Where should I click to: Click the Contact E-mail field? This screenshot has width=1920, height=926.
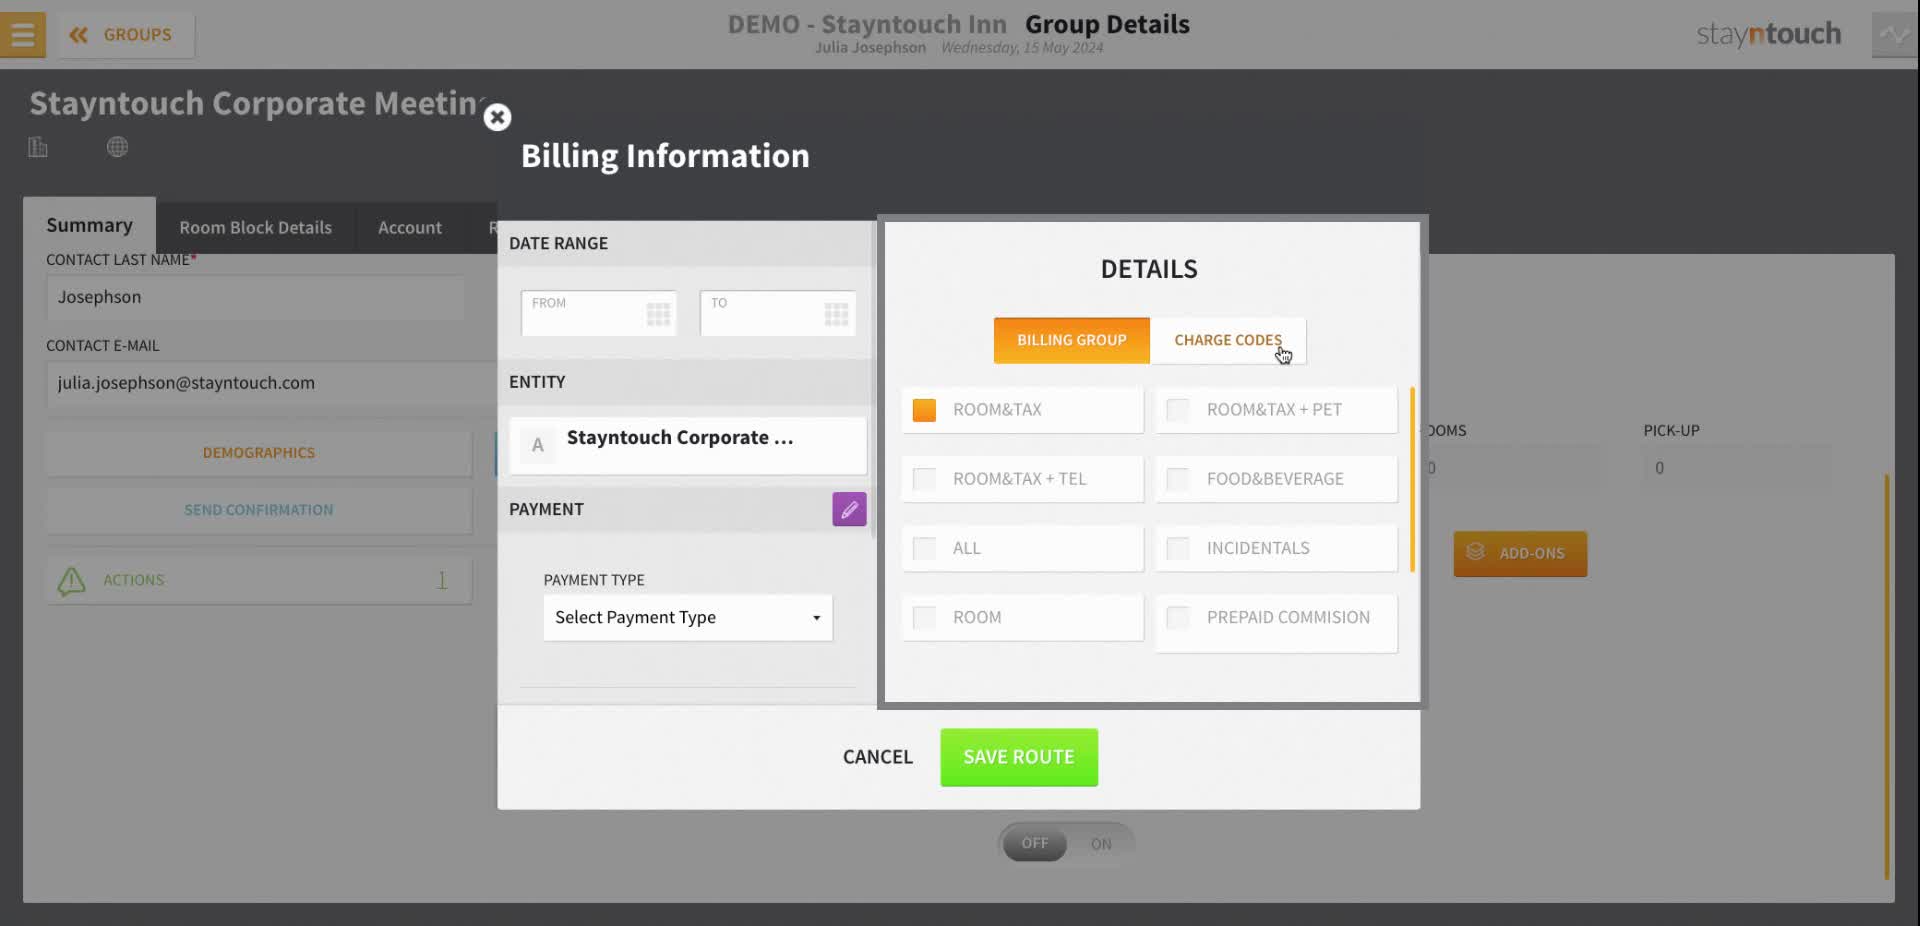point(272,383)
